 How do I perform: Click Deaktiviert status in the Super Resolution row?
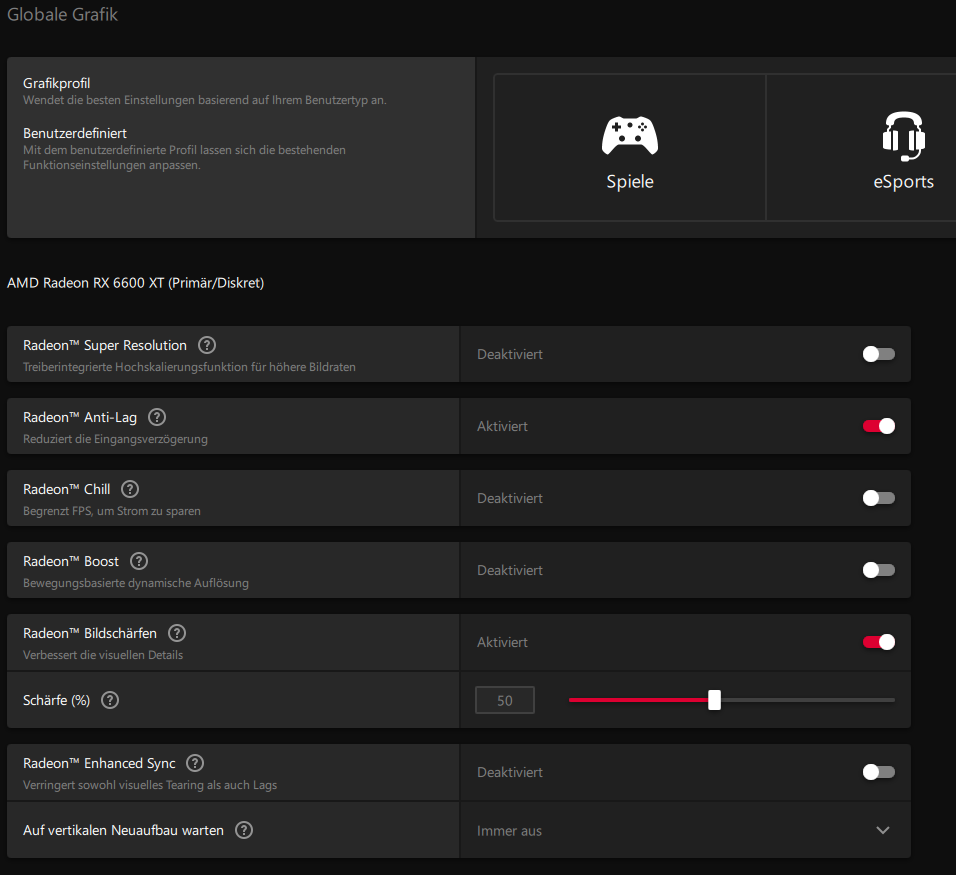point(510,354)
